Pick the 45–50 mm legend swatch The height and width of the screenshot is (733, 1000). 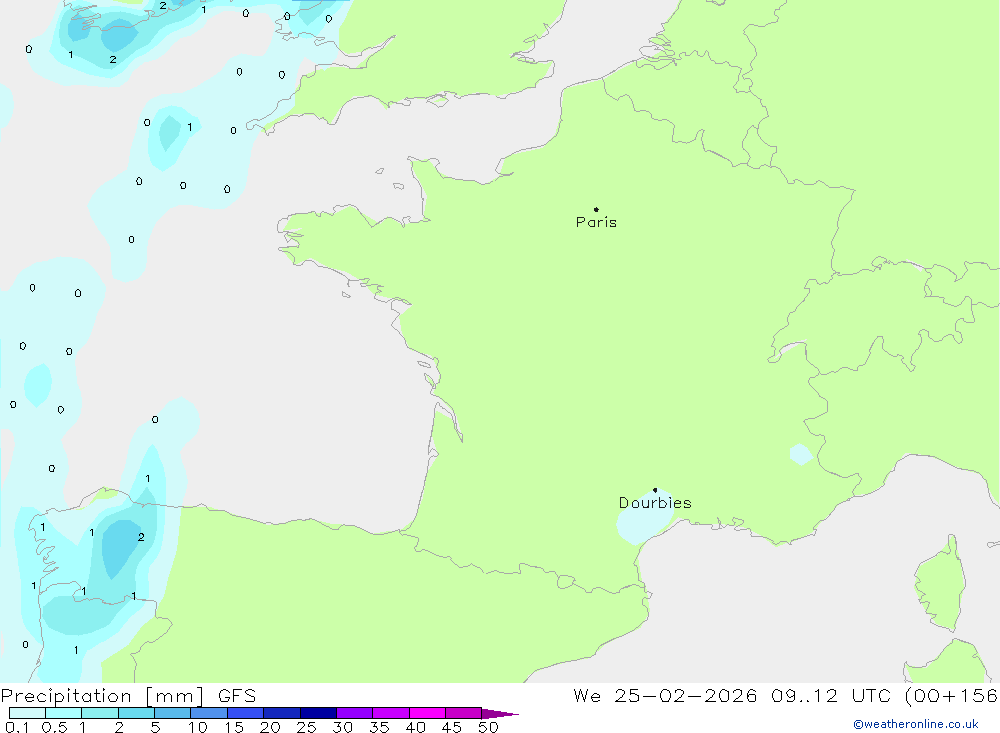464,713
